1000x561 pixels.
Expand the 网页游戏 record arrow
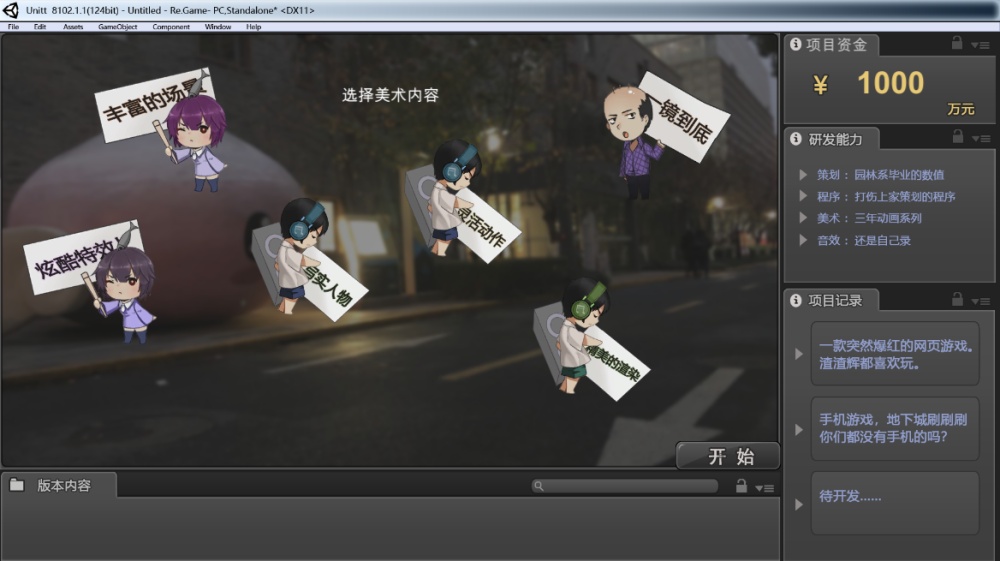coord(798,354)
